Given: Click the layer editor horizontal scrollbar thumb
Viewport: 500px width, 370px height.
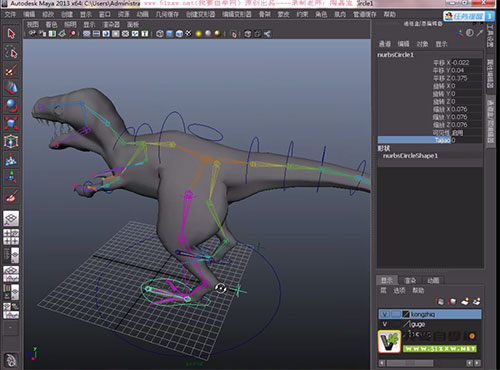Looking at the screenshot, I should tap(410, 363).
